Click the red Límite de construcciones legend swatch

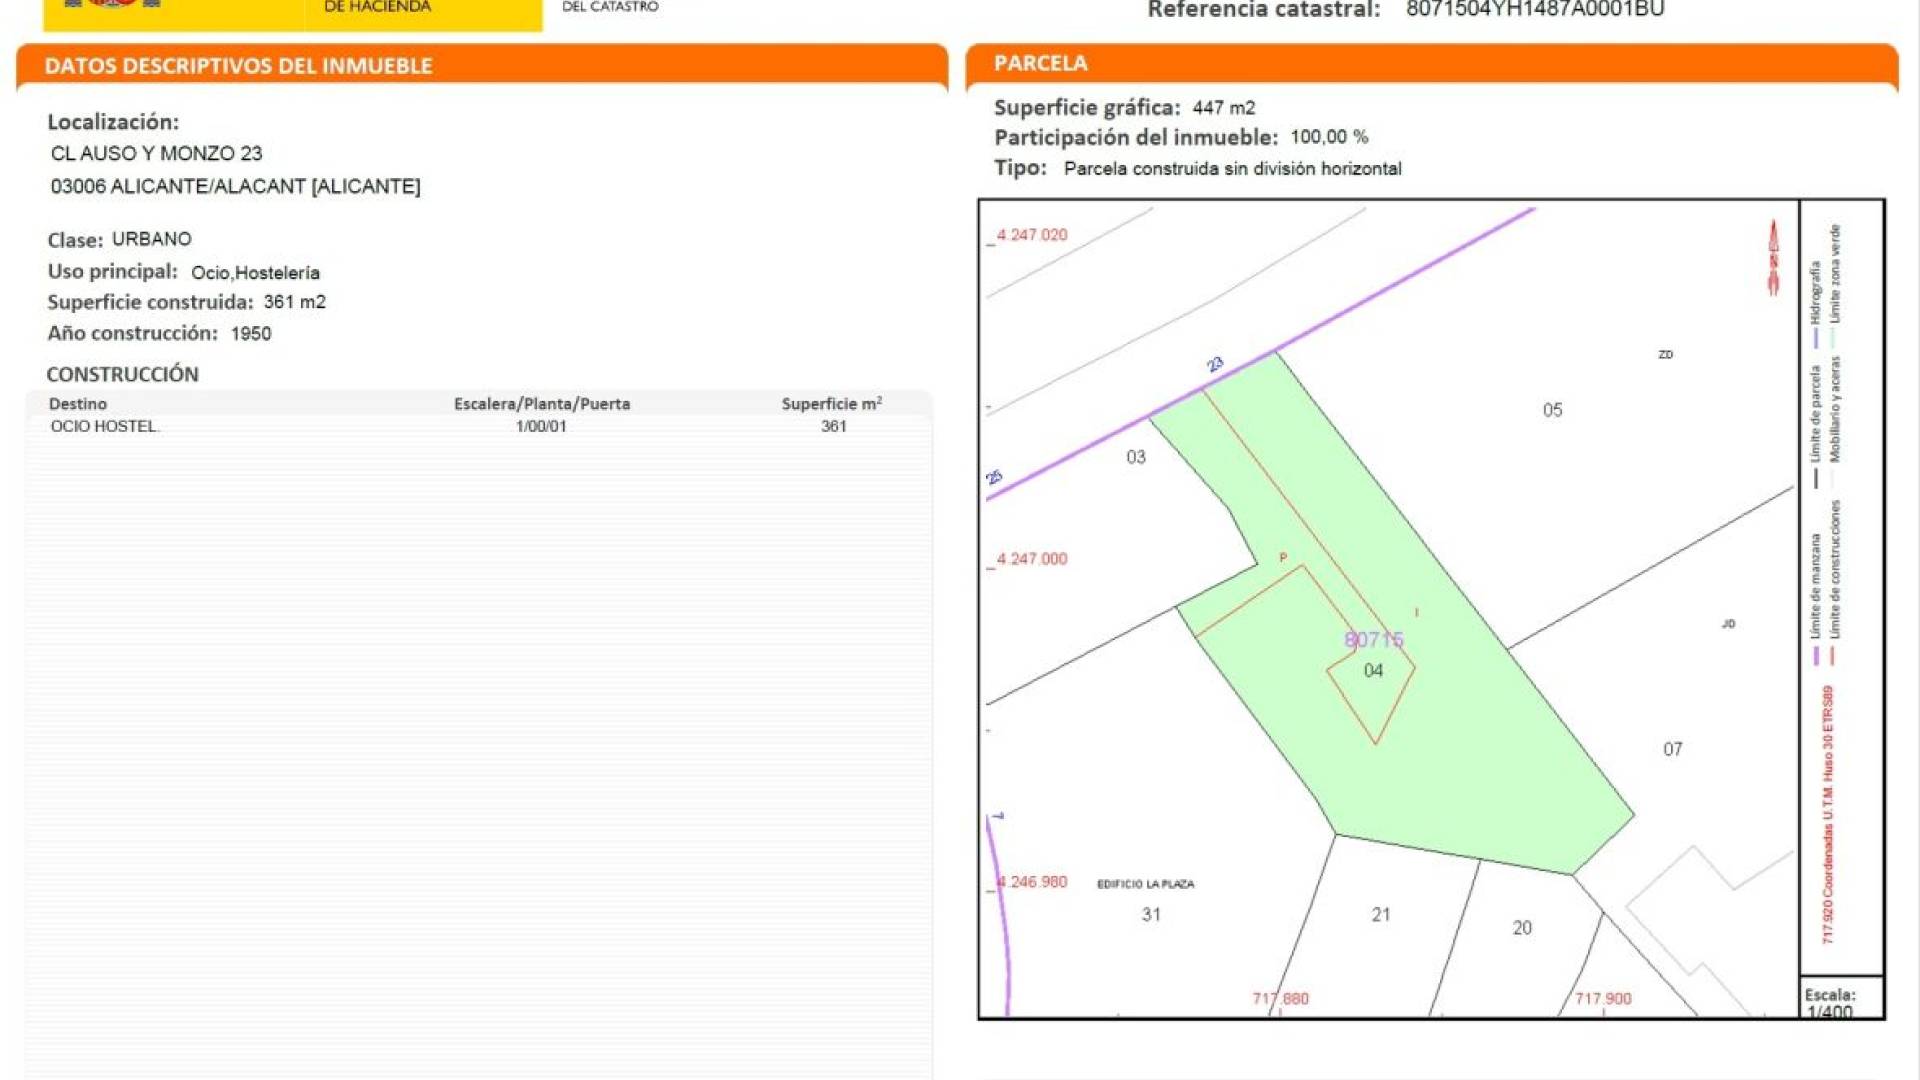(1832, 657)
